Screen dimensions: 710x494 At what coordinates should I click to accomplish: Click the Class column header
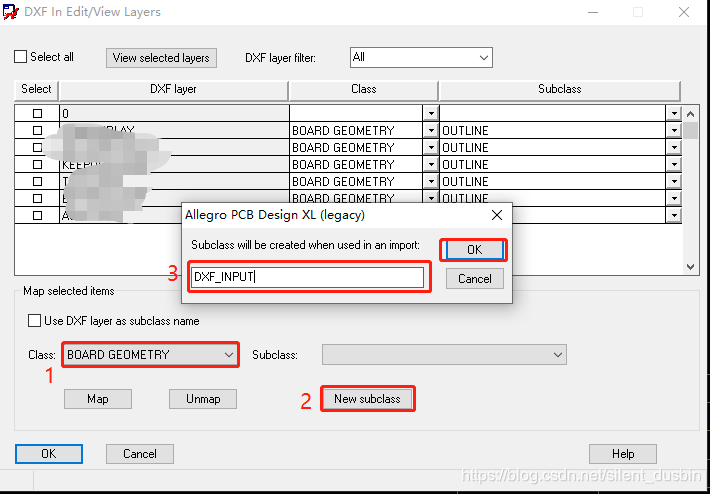click(364, 89)
